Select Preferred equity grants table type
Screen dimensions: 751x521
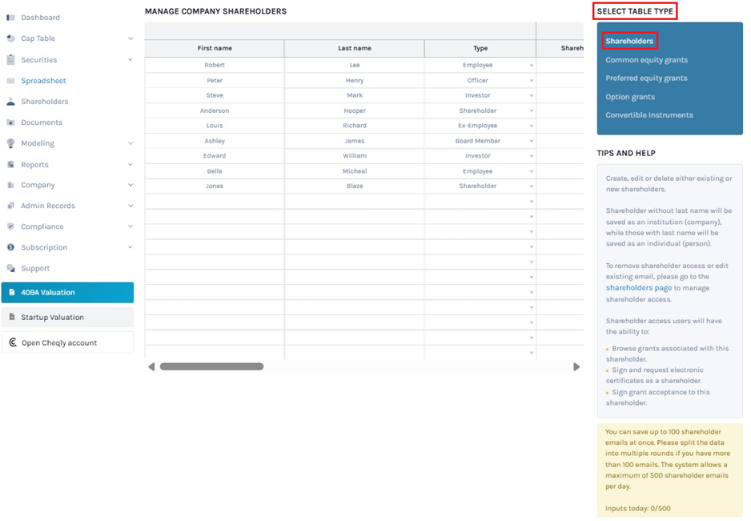click(646, 78)
